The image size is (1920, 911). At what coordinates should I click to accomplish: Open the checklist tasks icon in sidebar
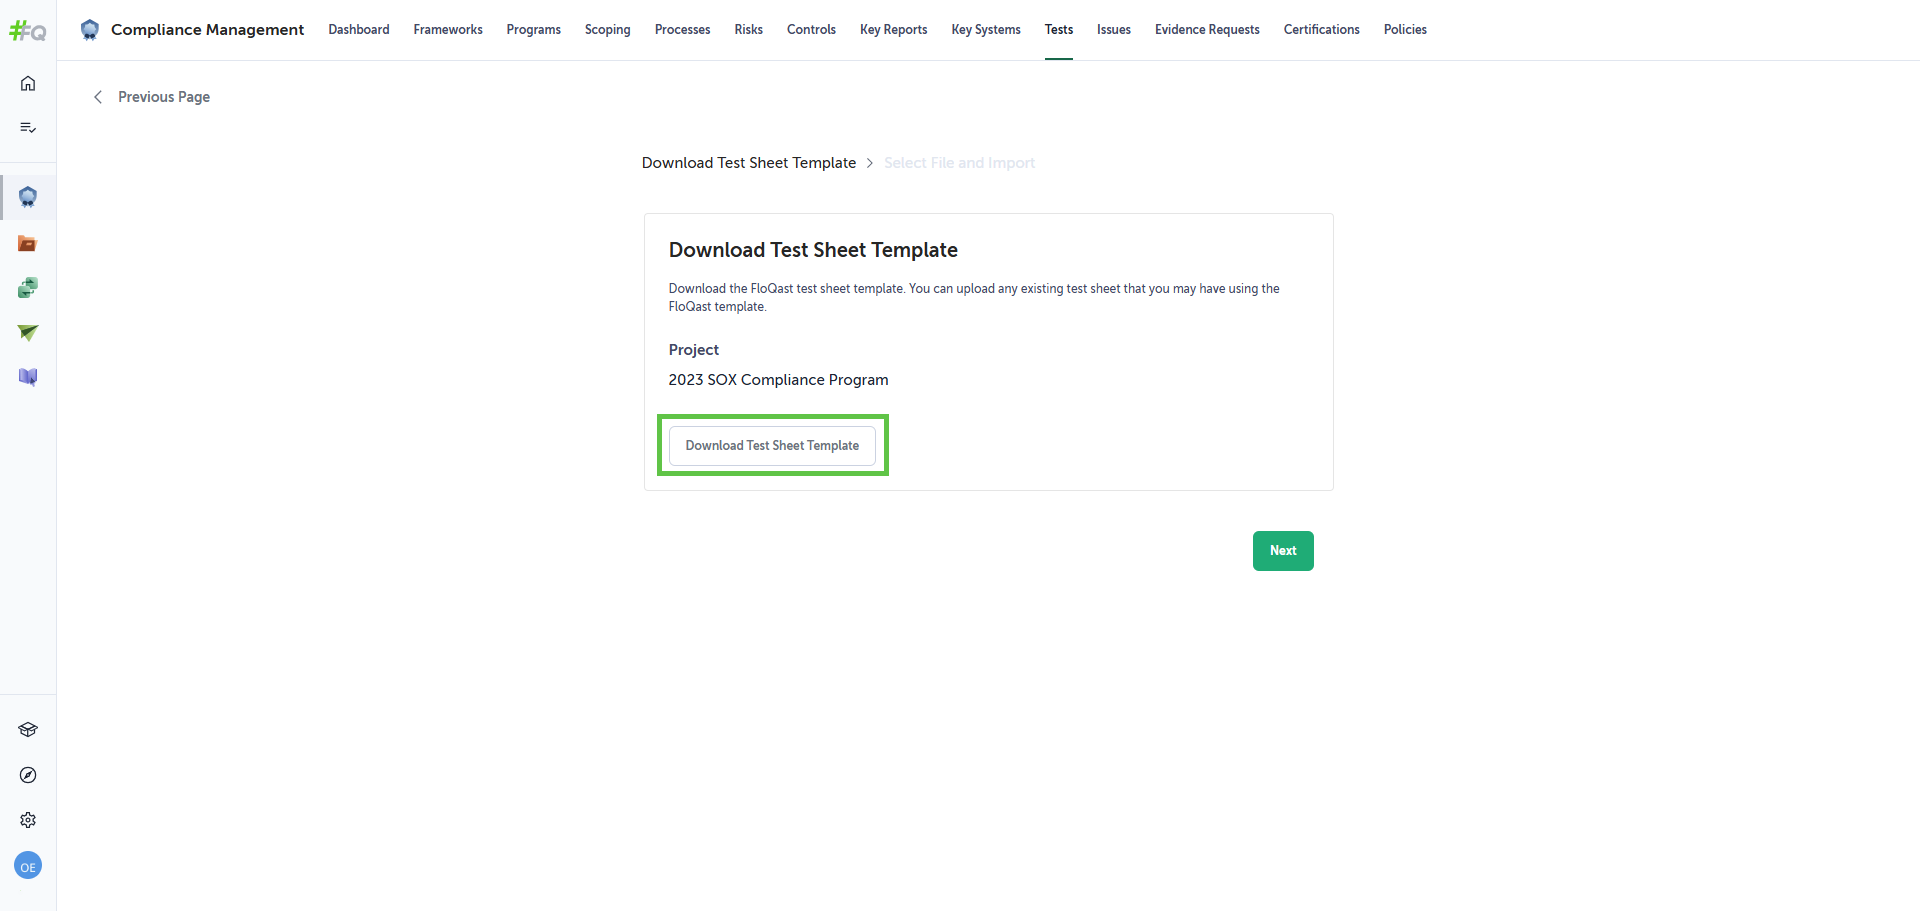[28, 127]
